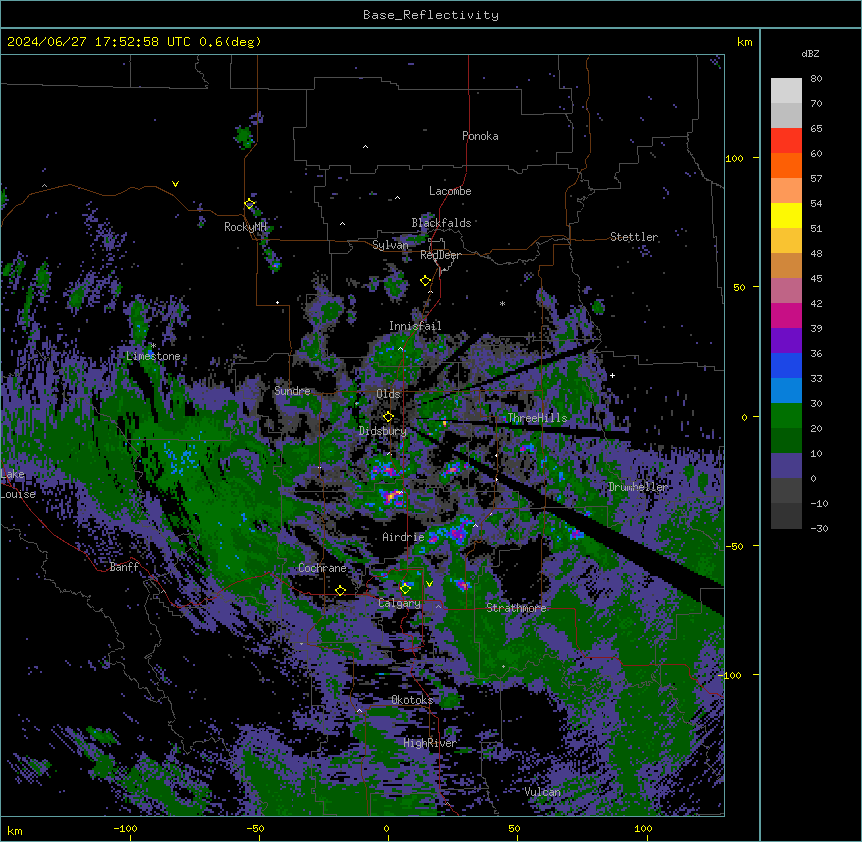Screen dimensions: 862x842
Task: Click the Innisfail city label
Action: click(415, 326)
